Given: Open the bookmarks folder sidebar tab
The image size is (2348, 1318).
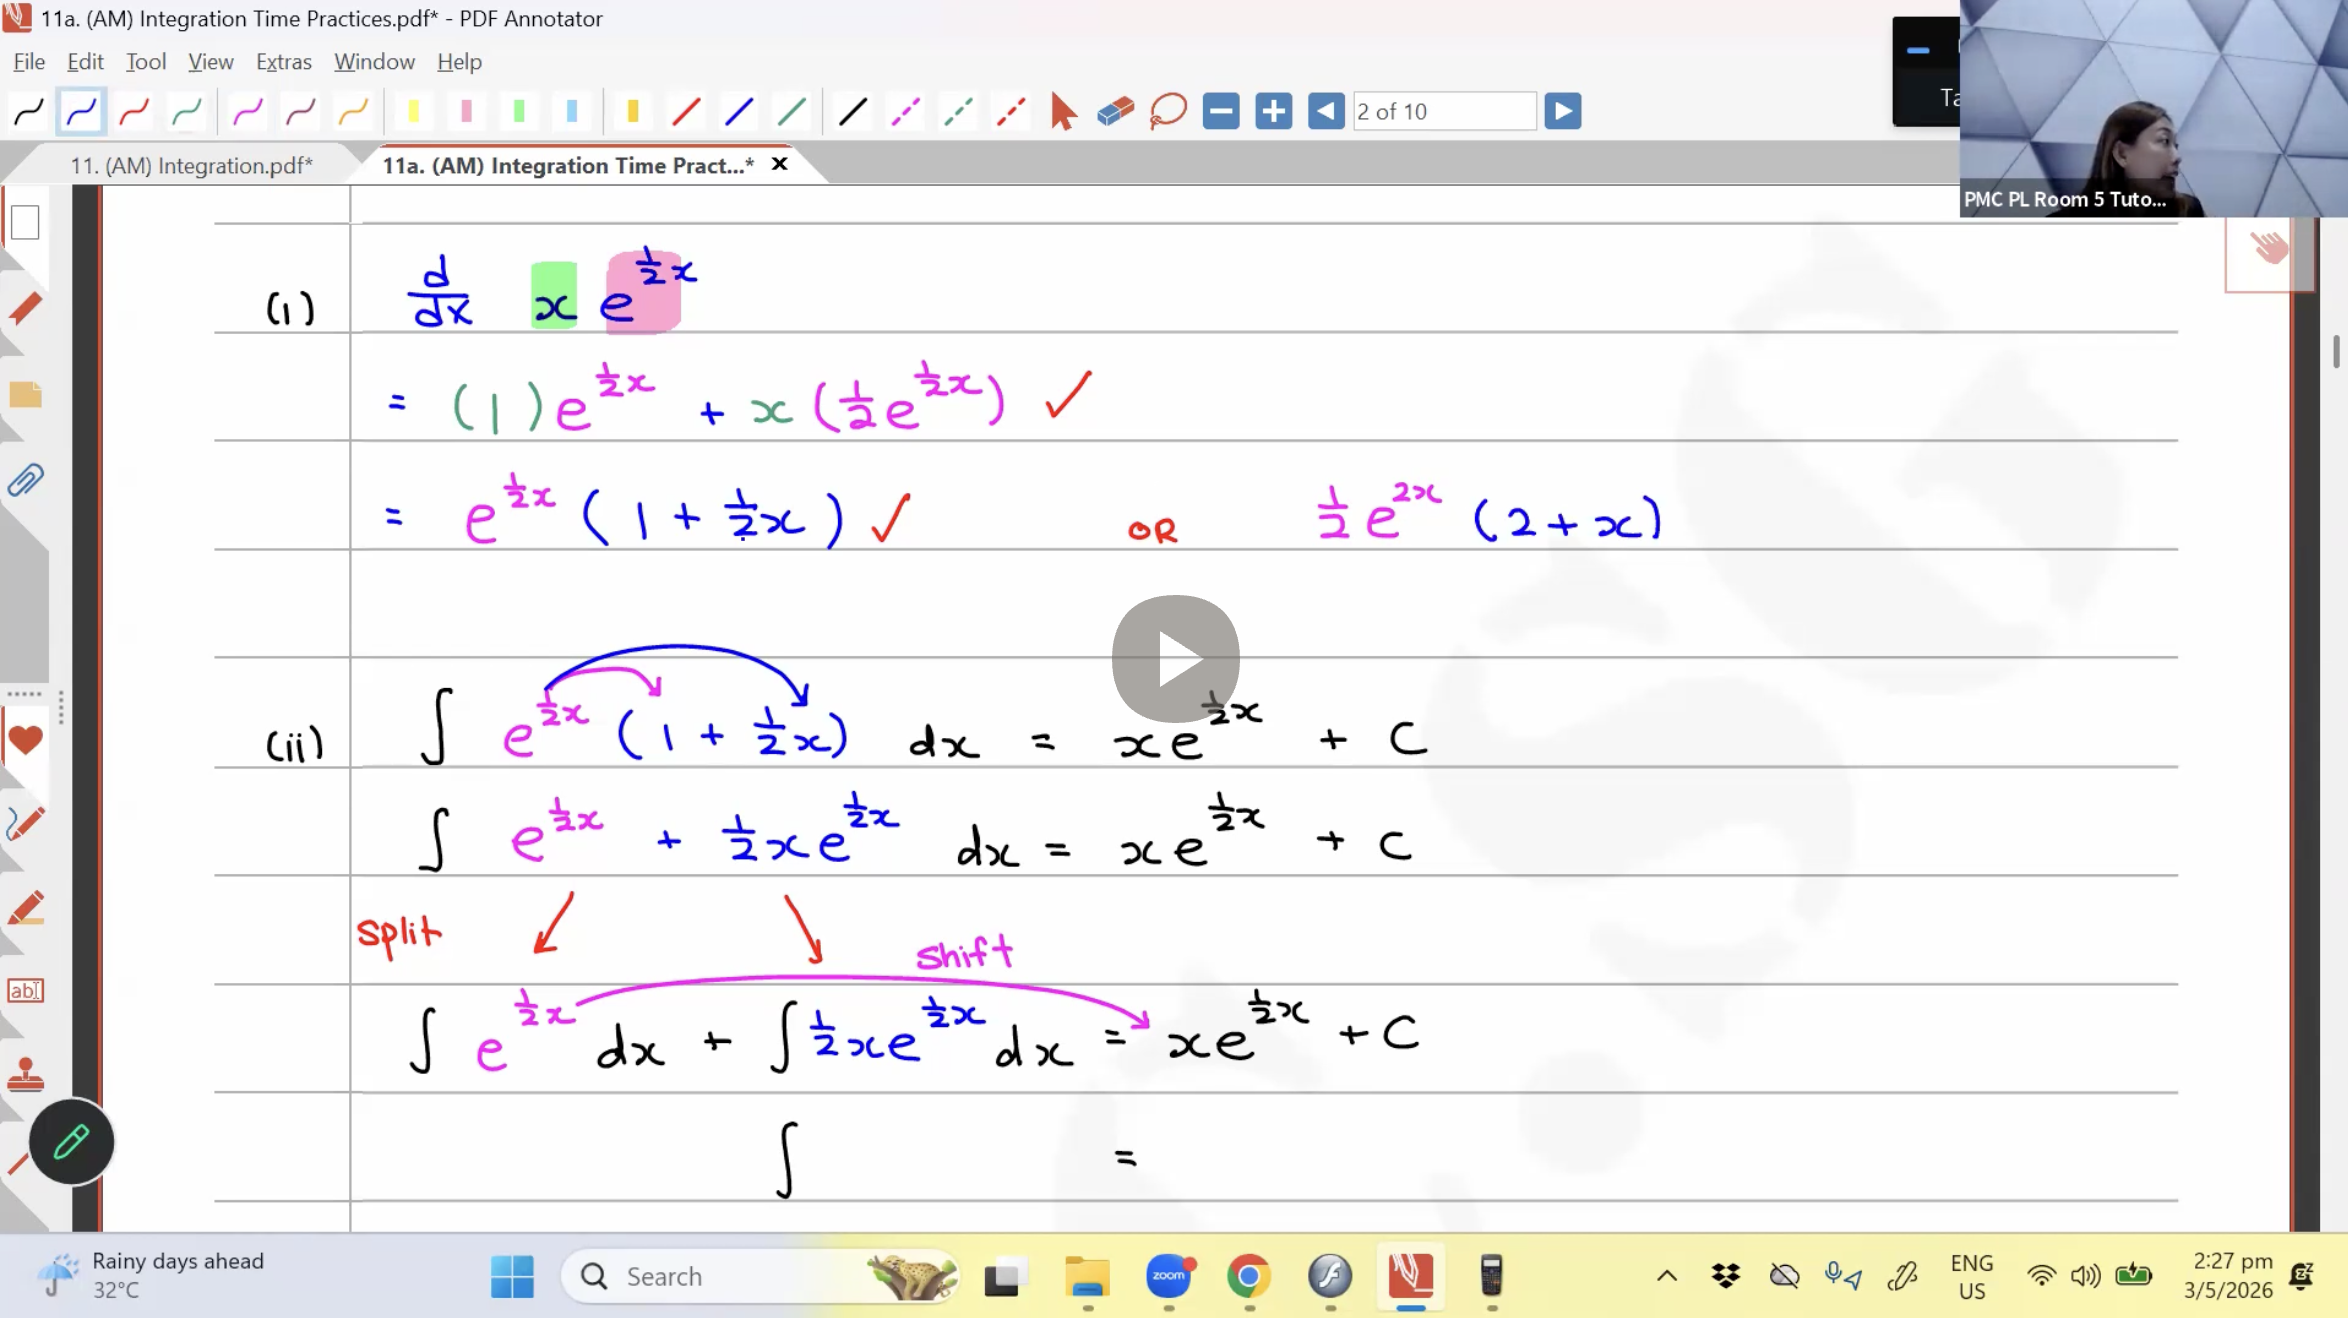Looking at the screenshot, I should point(25,394).
